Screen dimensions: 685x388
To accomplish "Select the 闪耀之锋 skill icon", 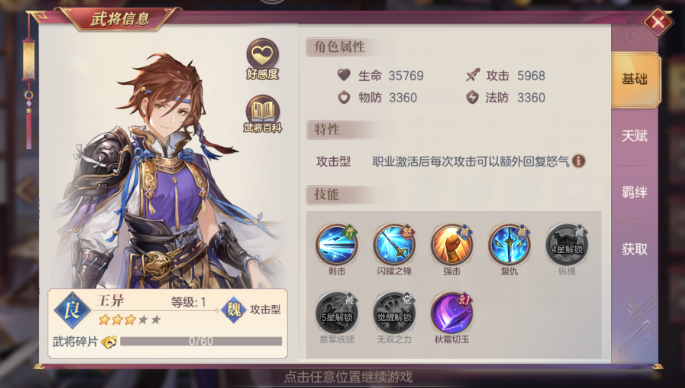I will coord(394,245).
